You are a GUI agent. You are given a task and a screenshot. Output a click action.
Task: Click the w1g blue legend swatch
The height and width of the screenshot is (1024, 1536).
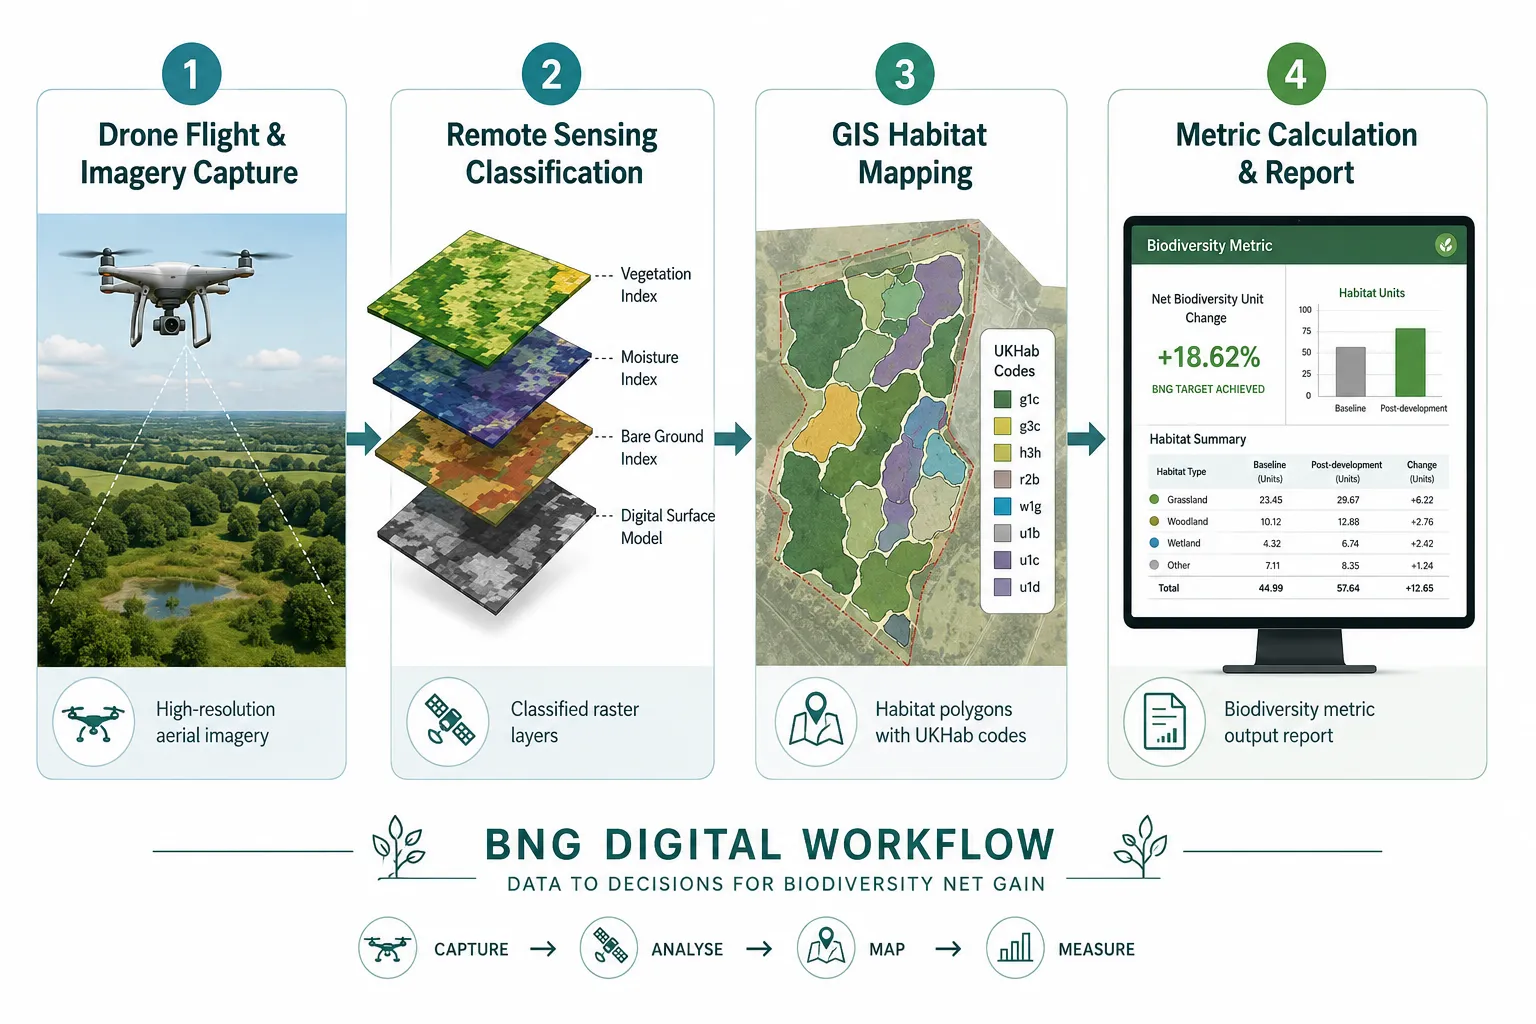coord(1002,506)
